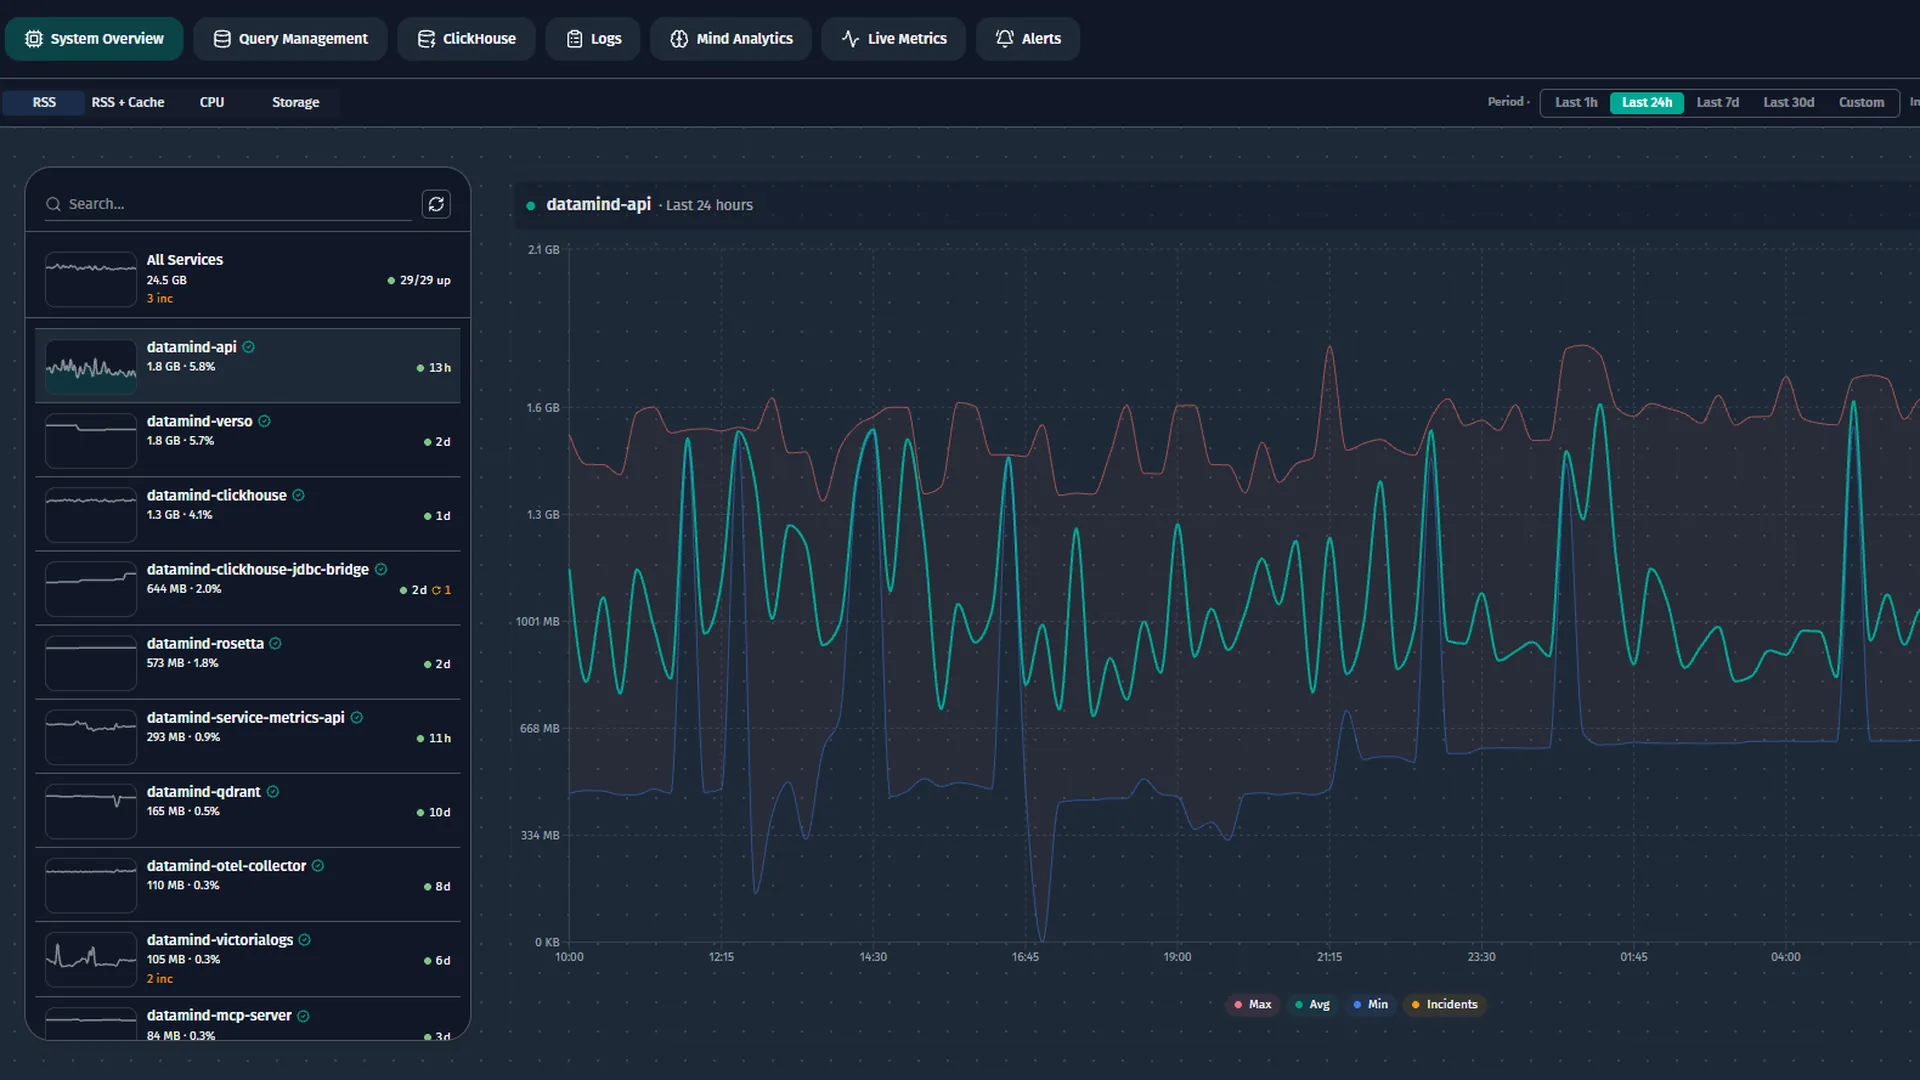Open datamind-victorialogs sparkline thumbnail

(x=91, y=959)
